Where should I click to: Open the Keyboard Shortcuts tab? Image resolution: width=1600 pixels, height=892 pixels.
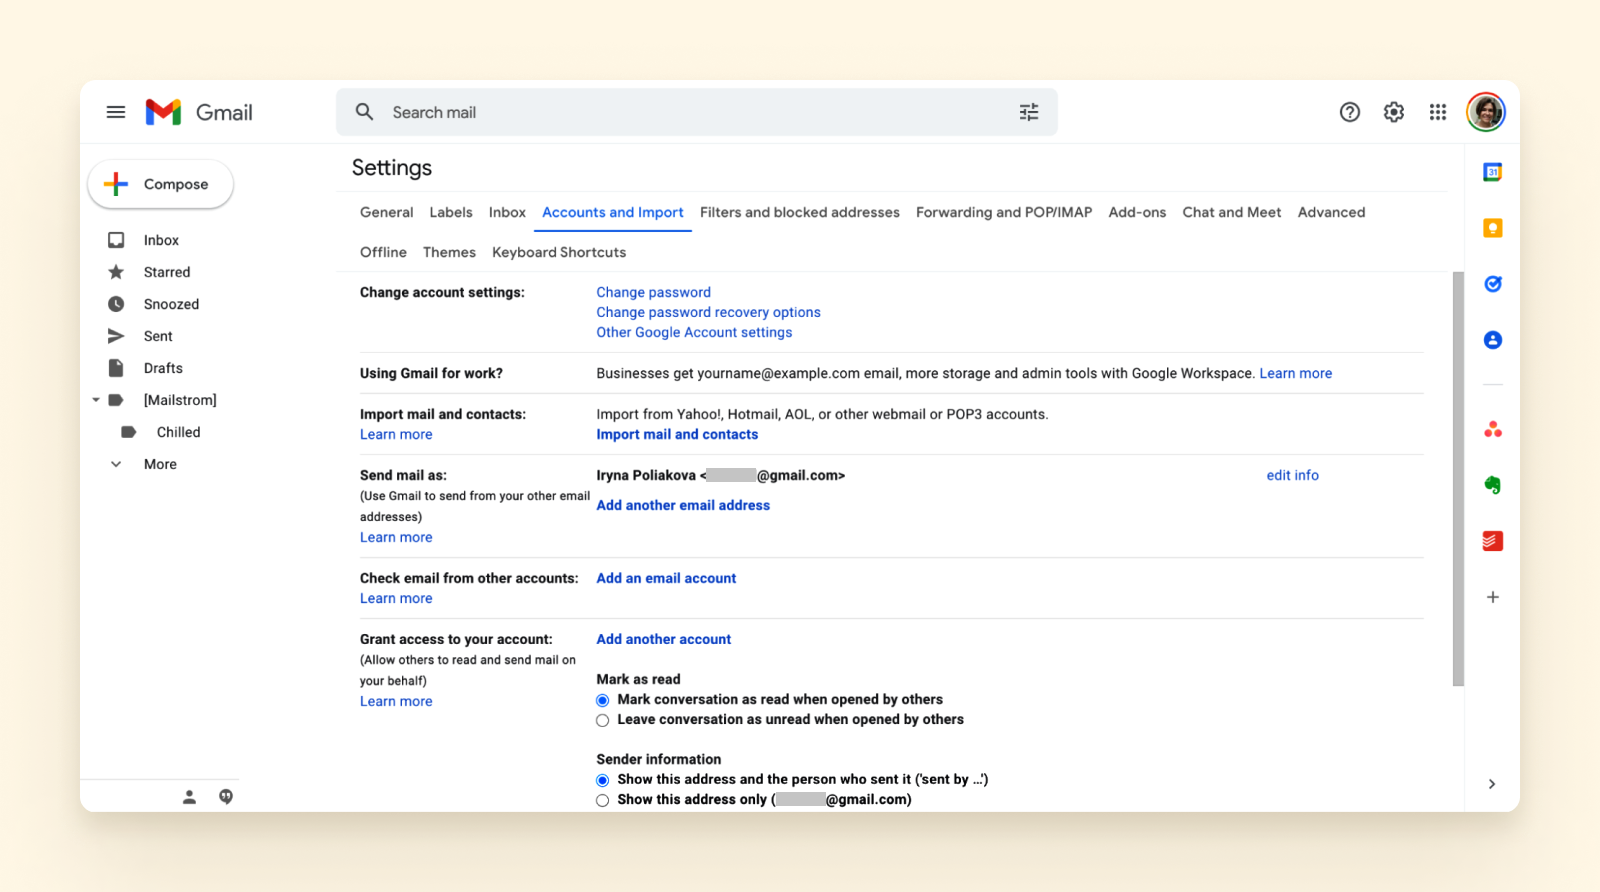coord(559,252)
